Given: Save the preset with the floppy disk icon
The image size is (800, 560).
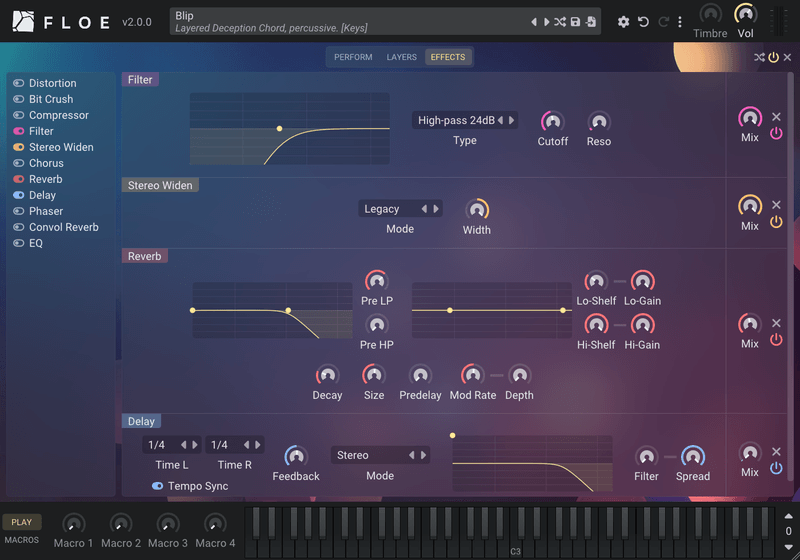Looking at the screenshot, I should [x=575, y=22].
